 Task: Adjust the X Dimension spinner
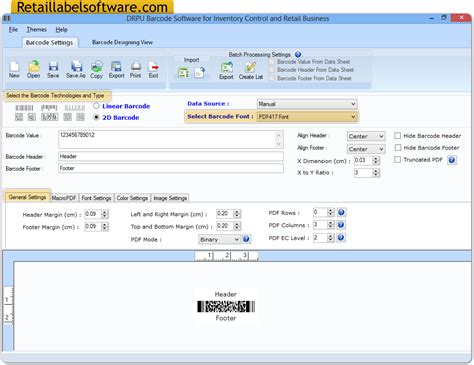click(376, 160)
